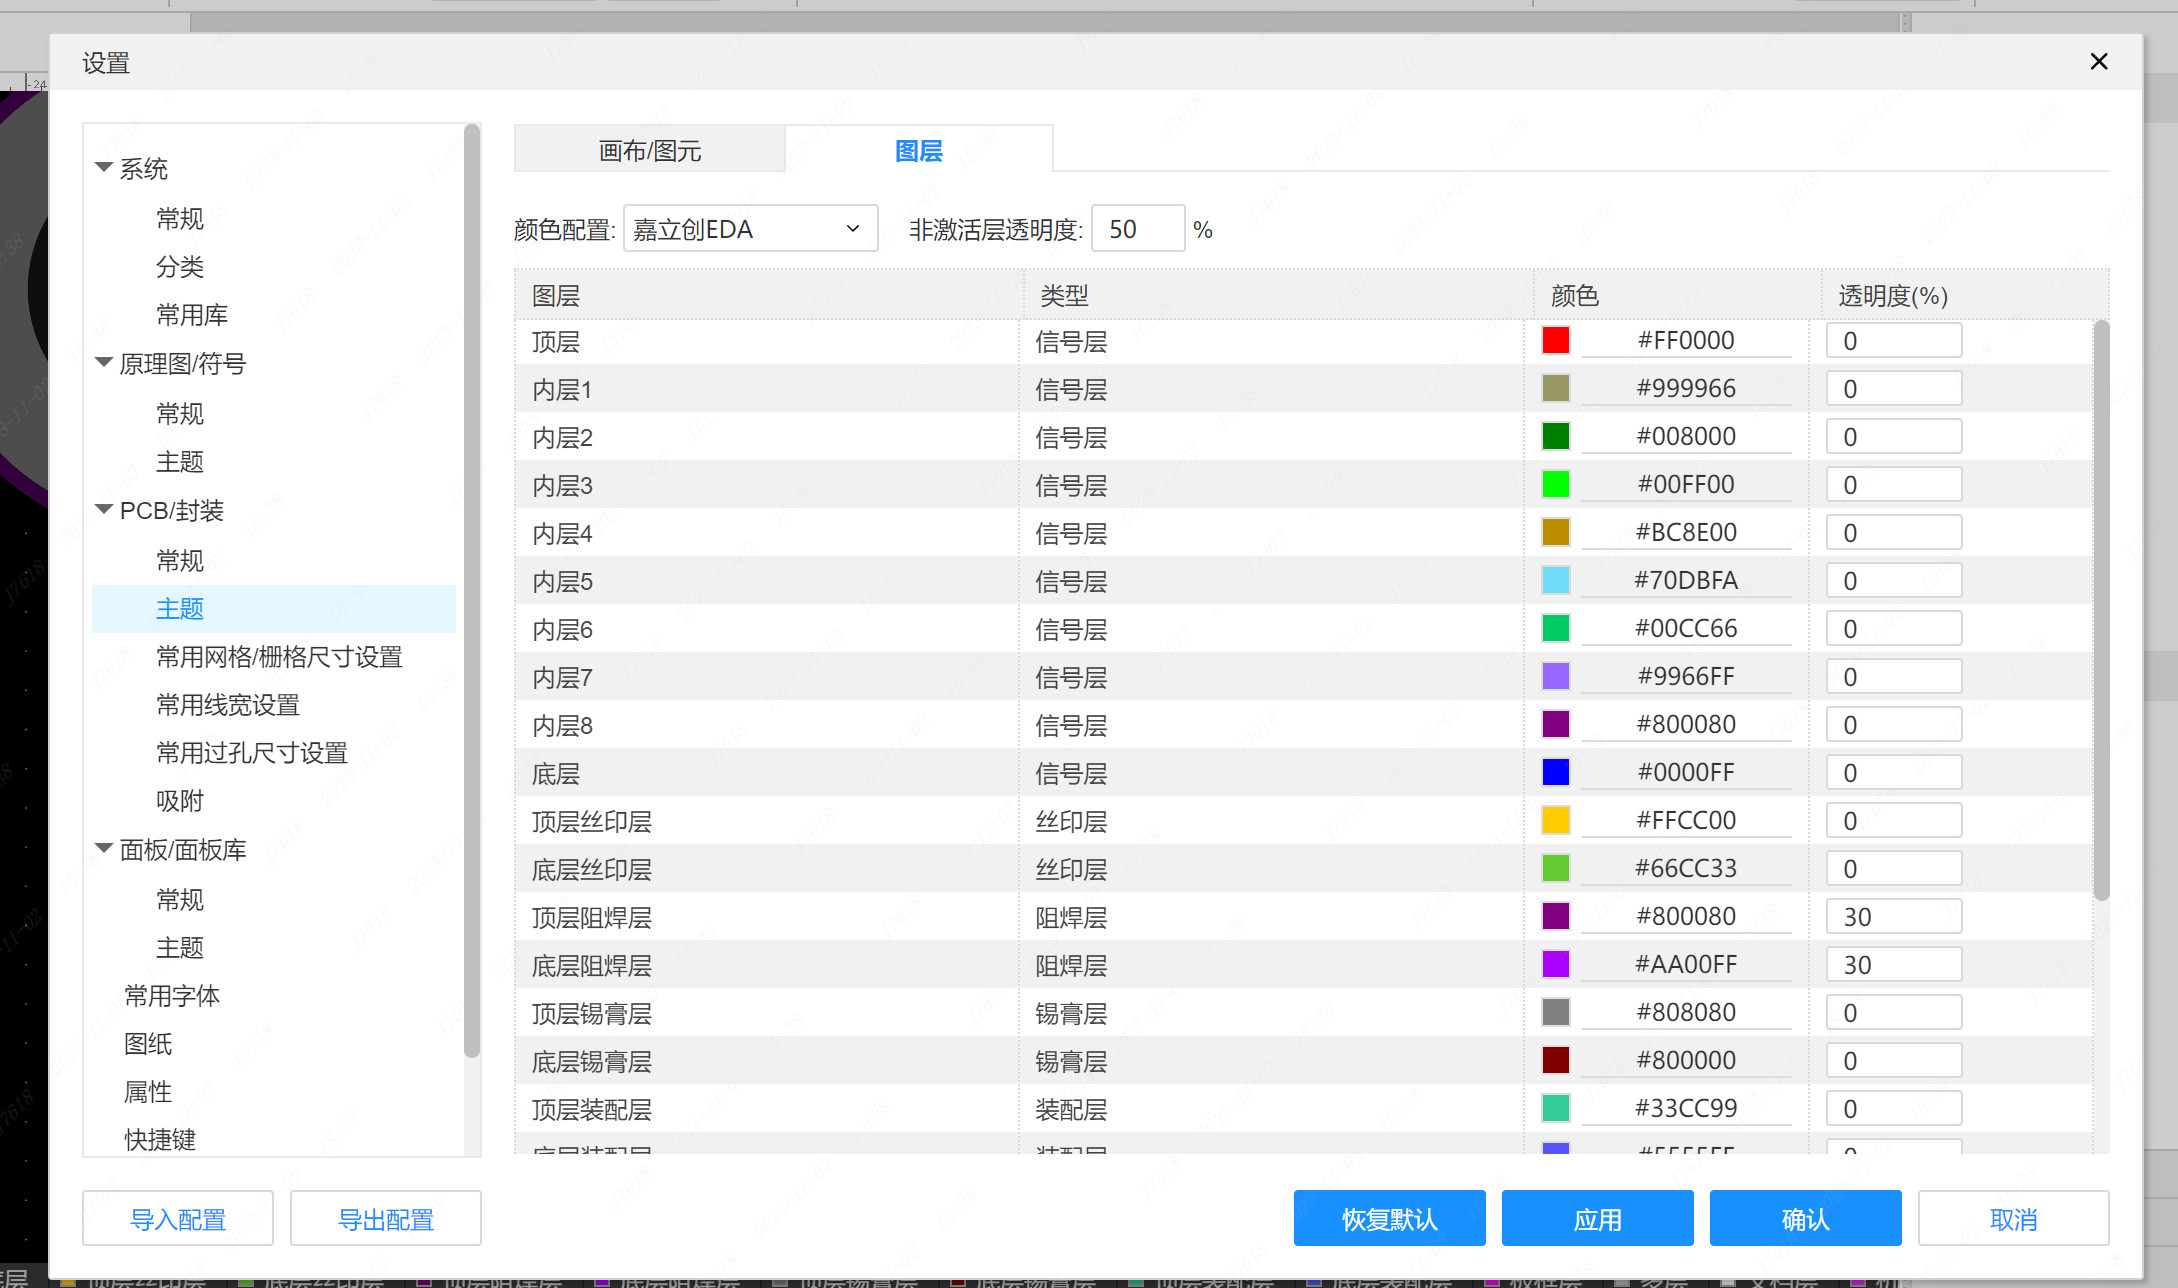The image size is (2178, 1288).
Task: Open 主题 under 原理图/符号
Action: [x=180, y=461]
